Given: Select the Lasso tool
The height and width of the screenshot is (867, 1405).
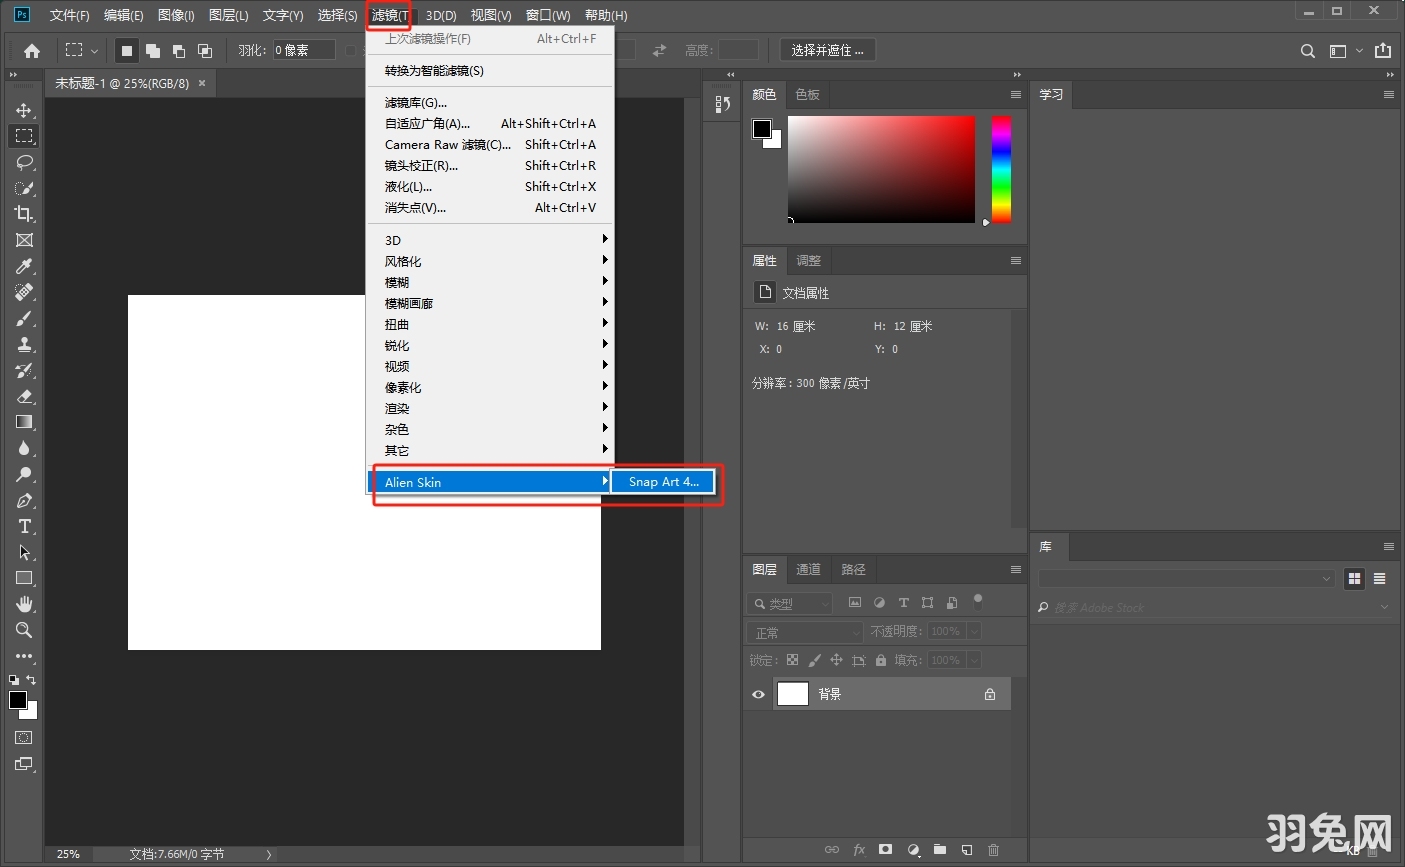Looking at the screenshot, I should [x=22, y=162].
